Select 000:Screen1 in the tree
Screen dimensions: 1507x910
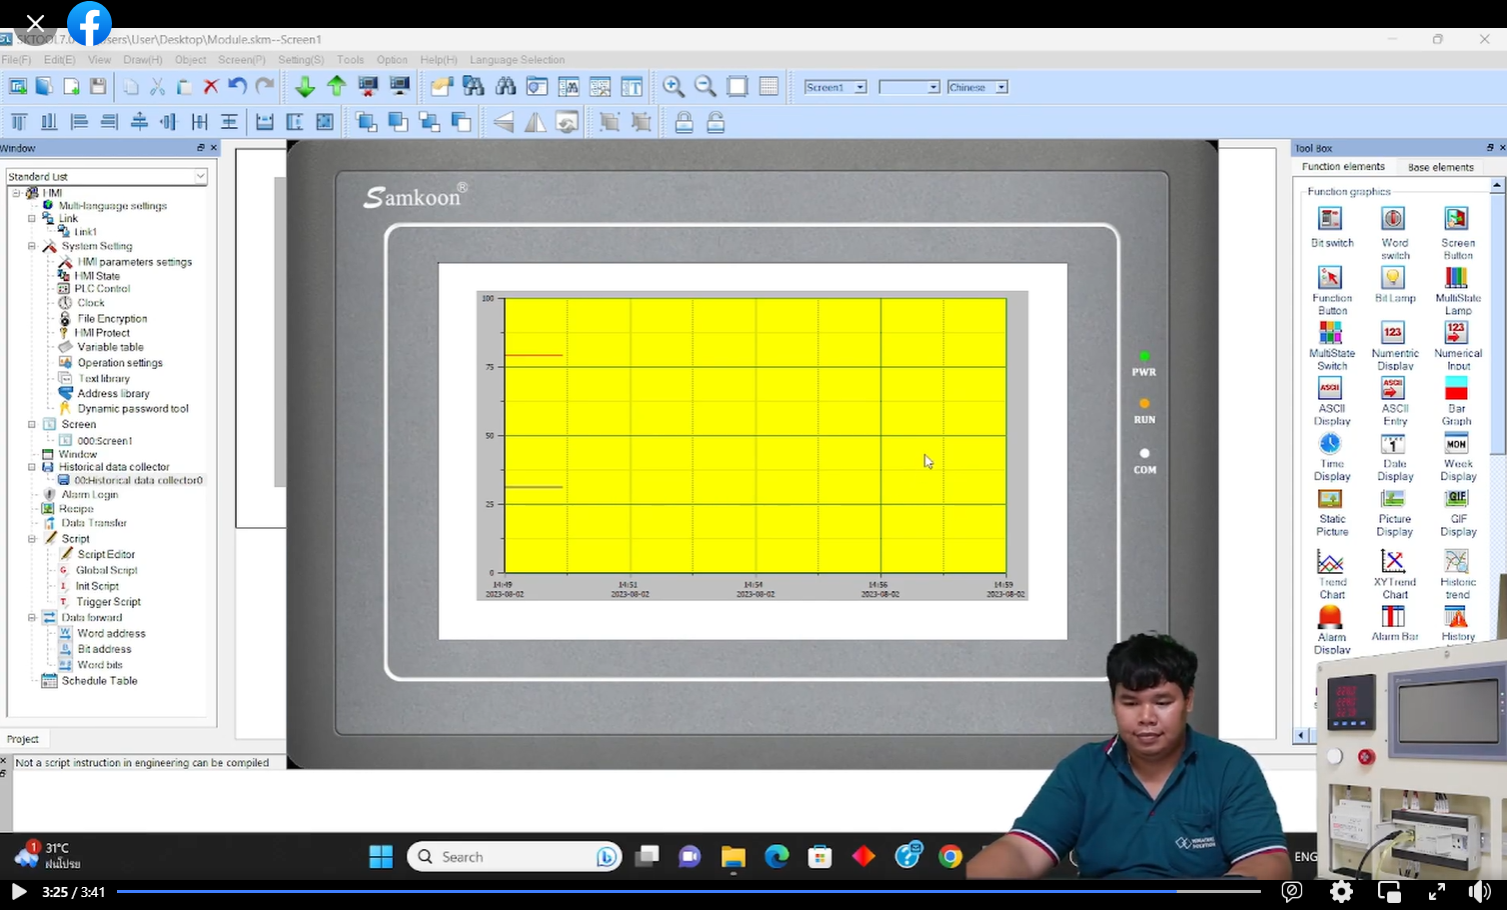pyautogui.click(x=104, y=441)
